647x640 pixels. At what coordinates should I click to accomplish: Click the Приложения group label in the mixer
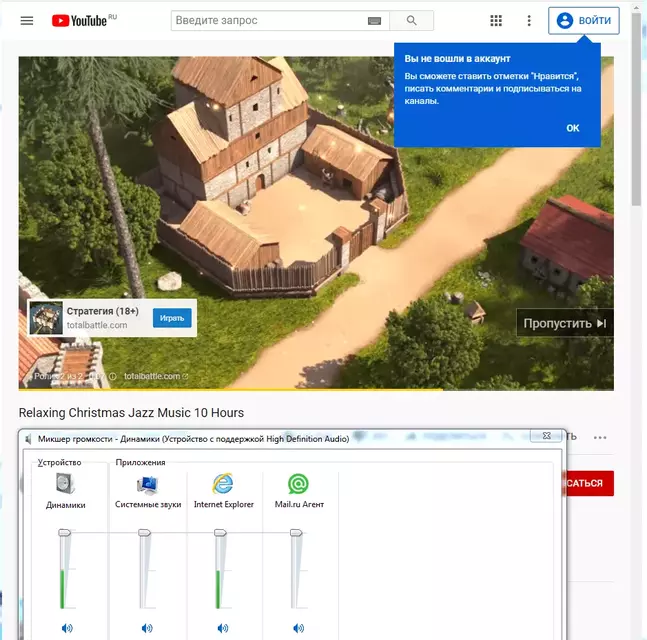point(140,462)
